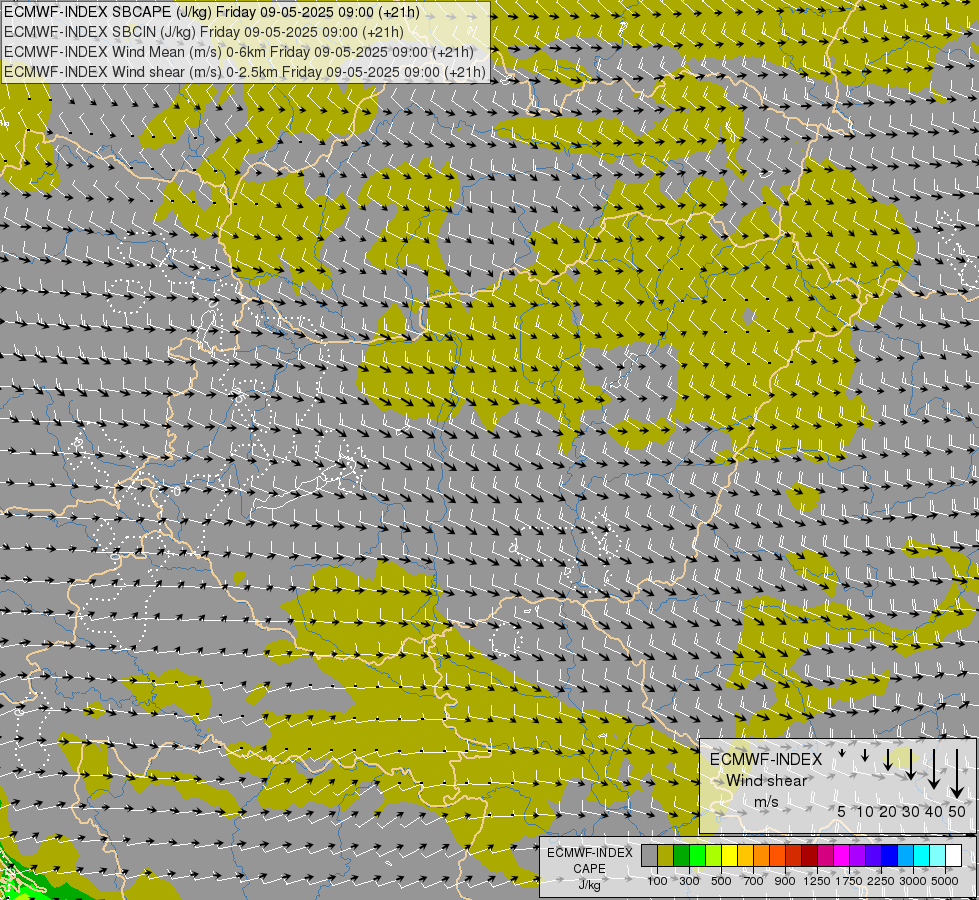Click the '40' wind shear scale number
Screen dimensions: 979x900
click(x=933, y=811)
